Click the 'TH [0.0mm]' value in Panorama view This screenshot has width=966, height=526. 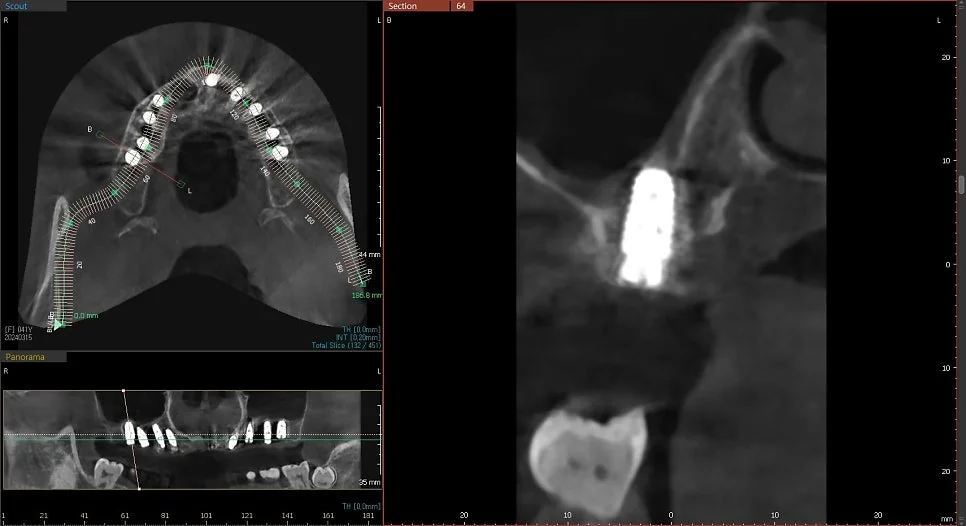[361, 506]
